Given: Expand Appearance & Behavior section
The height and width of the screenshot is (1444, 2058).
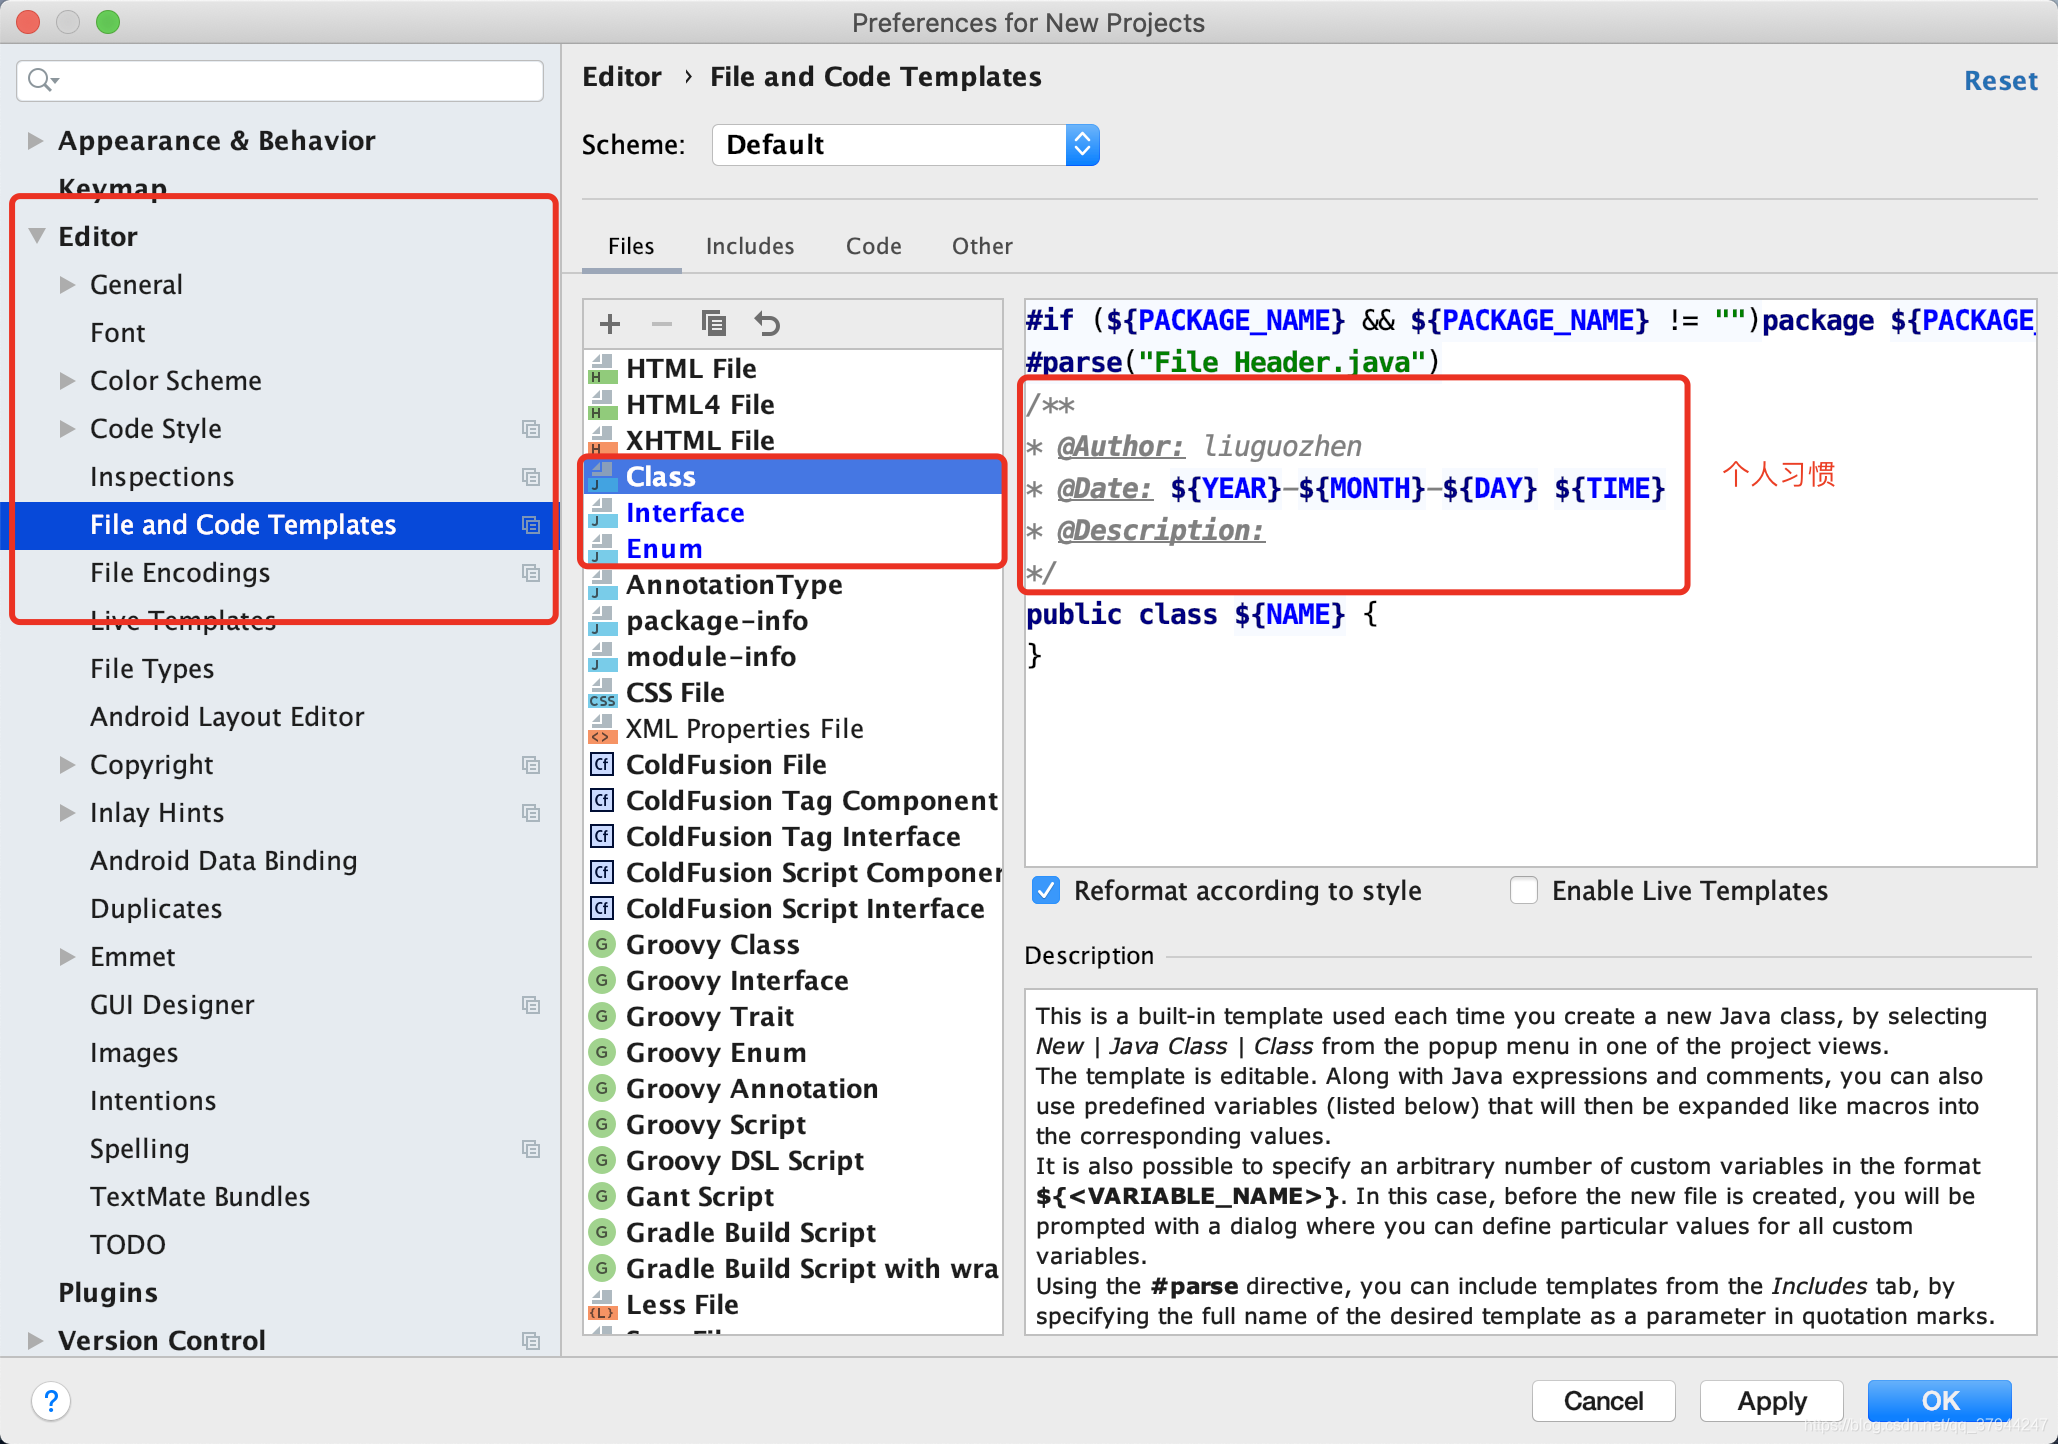Looking at the screenshot, I should [x=35, y=141].
